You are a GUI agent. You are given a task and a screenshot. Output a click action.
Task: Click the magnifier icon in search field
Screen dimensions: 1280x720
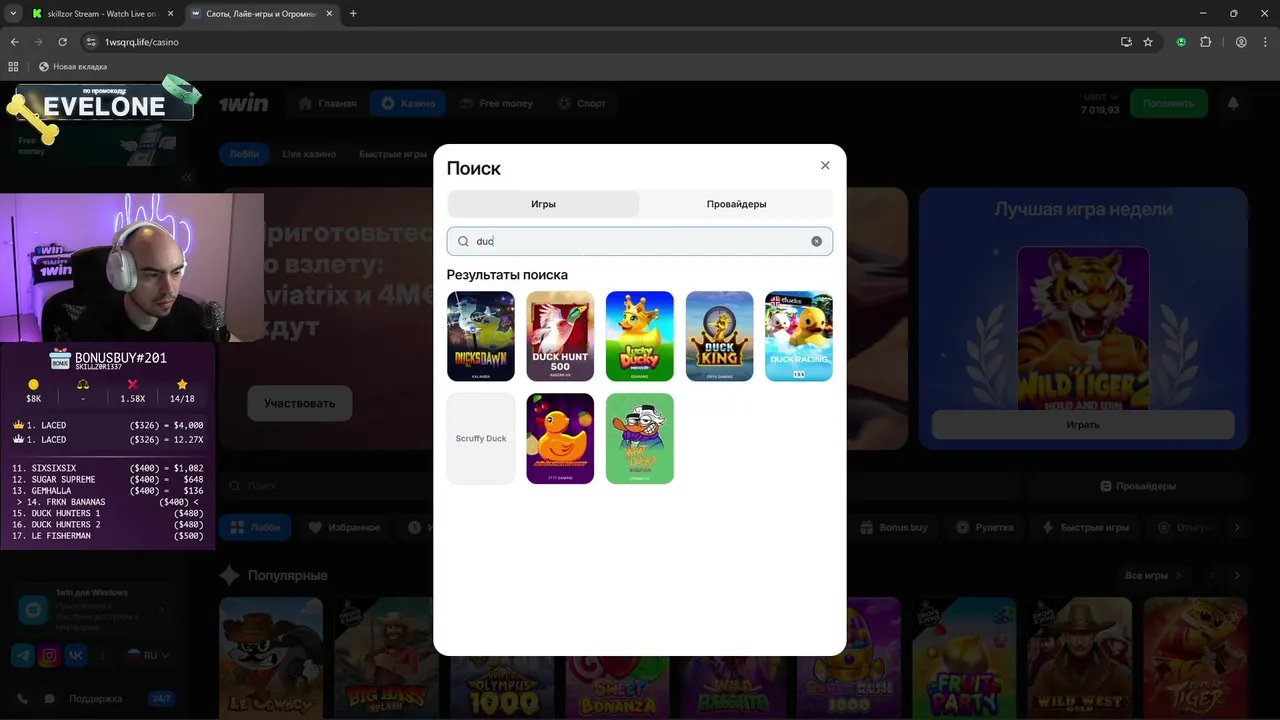click(x=463, y=241)
